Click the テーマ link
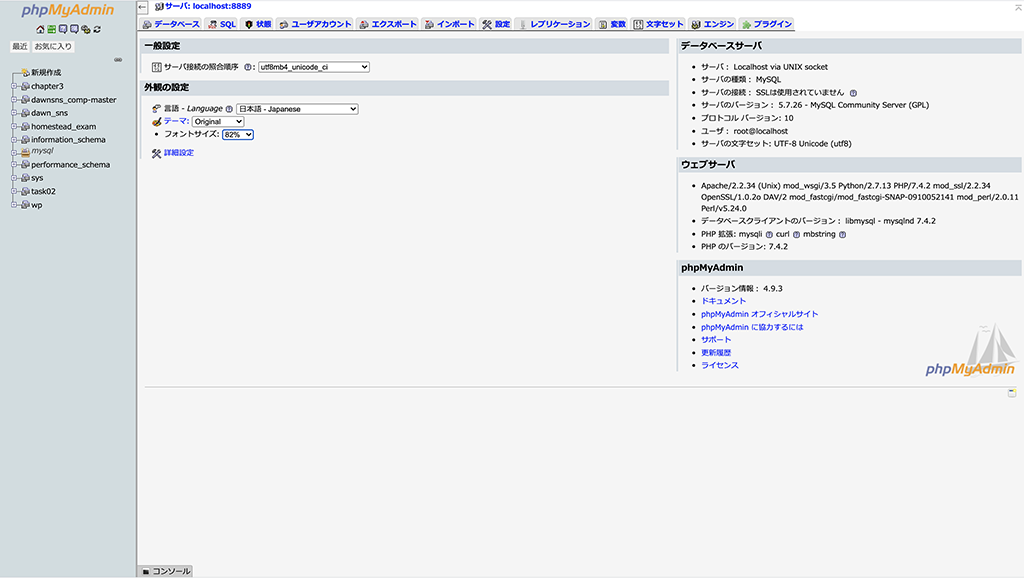The width and height of the screenshot is (1024, 578). (176, 121)
